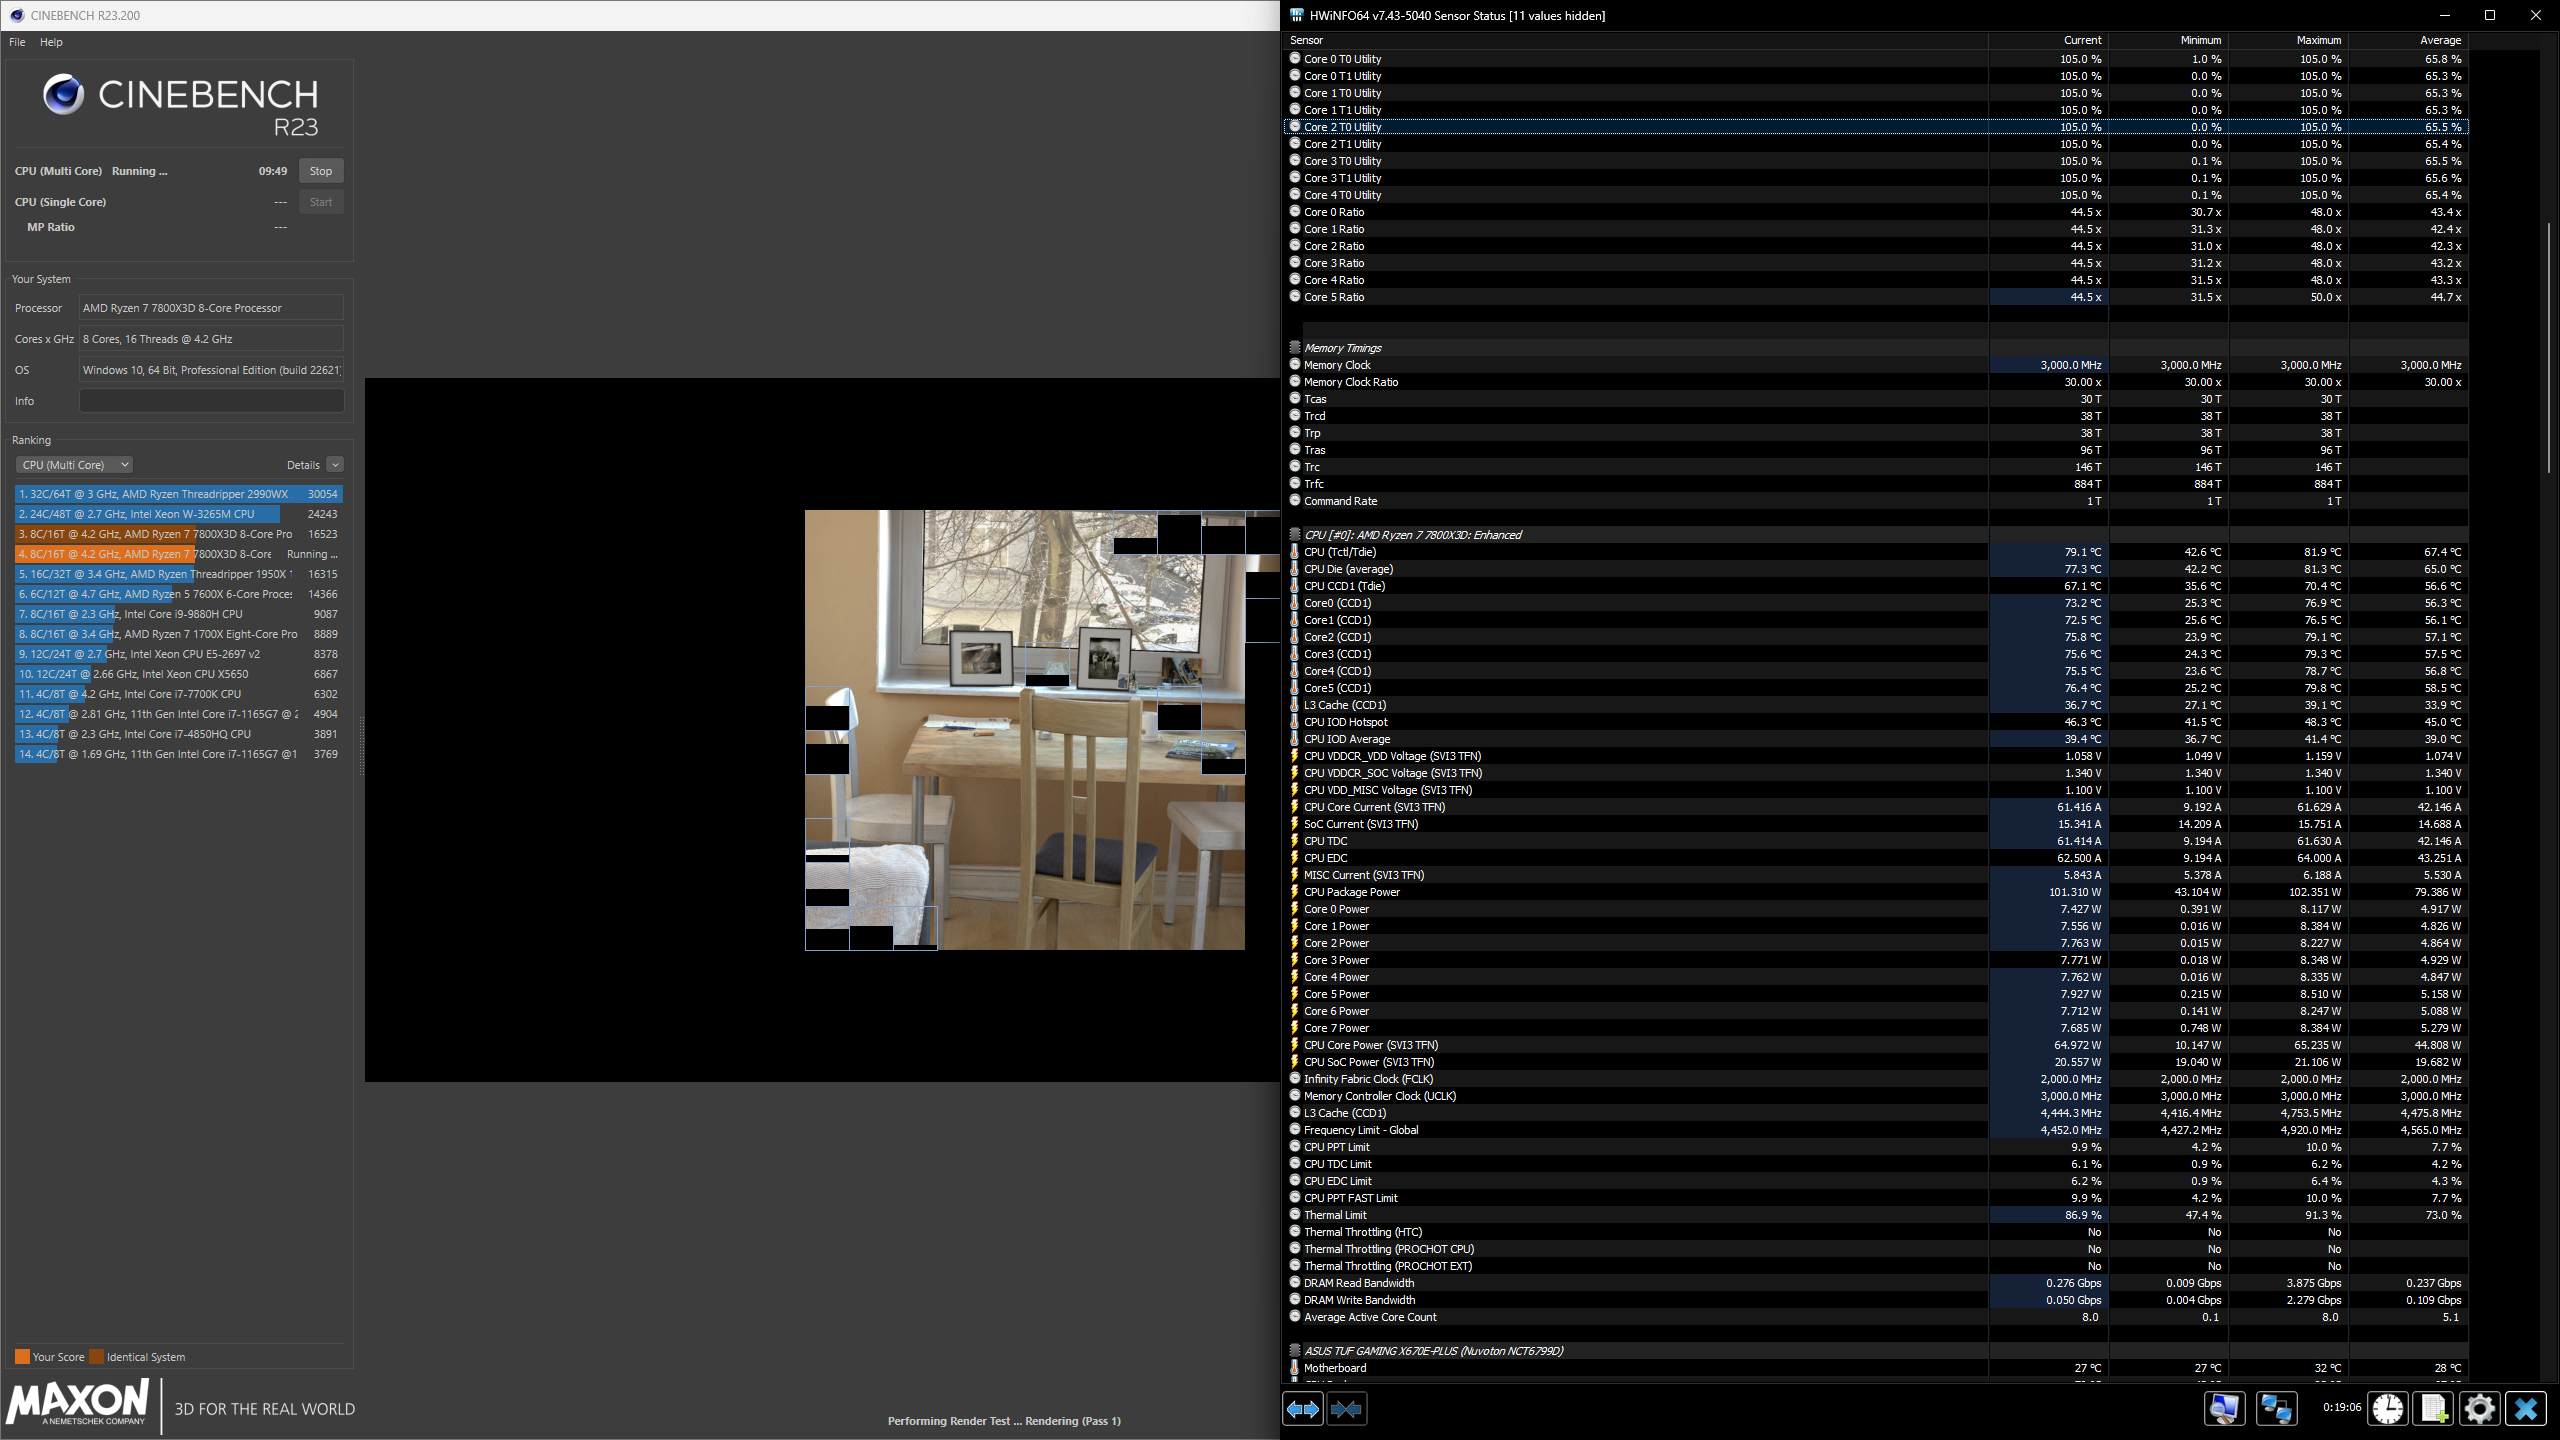Click the screen capture monitor-magnifier icon

pyautogui.click(x=2225, y=1408)
